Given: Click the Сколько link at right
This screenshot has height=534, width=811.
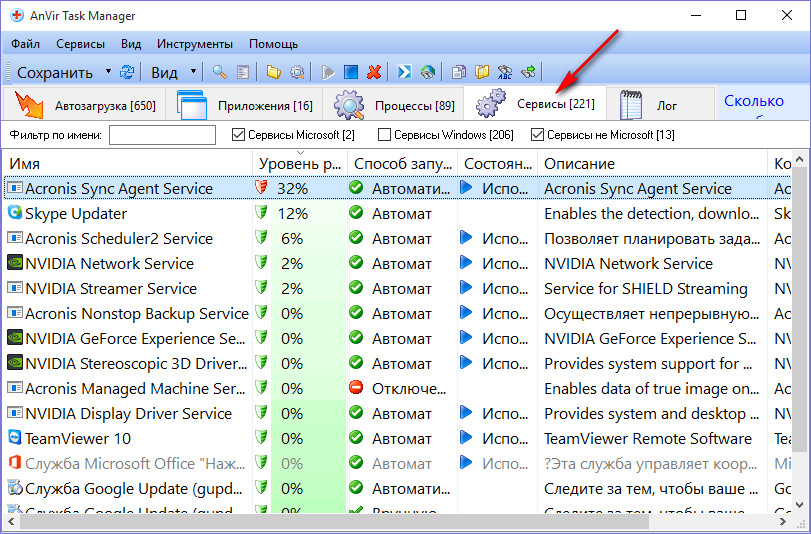Looking at the screenshot, I should click(x=754, y=100).
